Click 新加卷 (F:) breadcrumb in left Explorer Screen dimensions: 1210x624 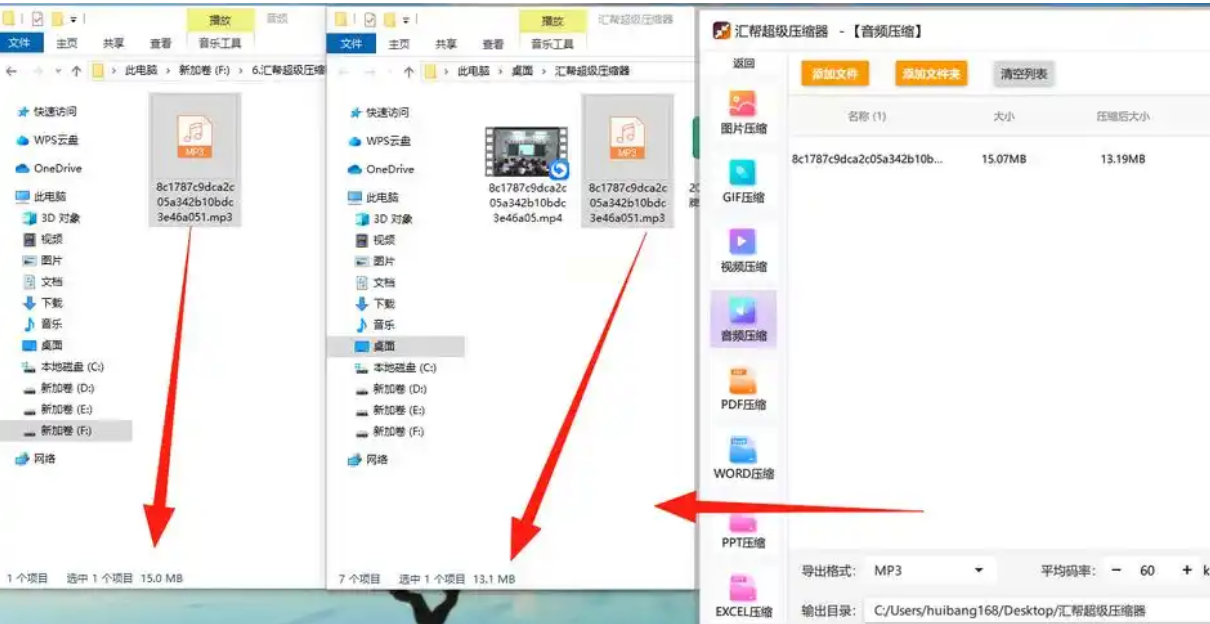click(203, 70)
